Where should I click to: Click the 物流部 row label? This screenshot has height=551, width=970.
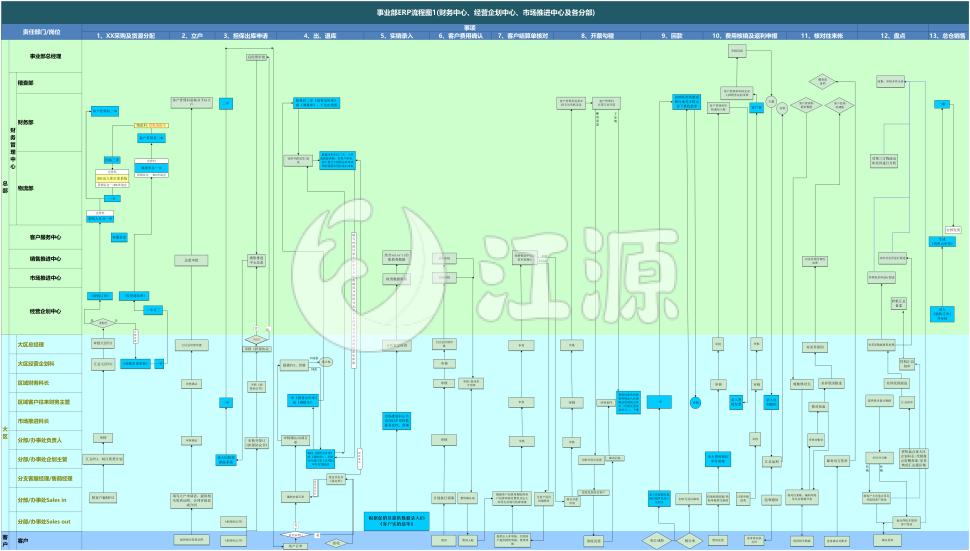(25, 188)
